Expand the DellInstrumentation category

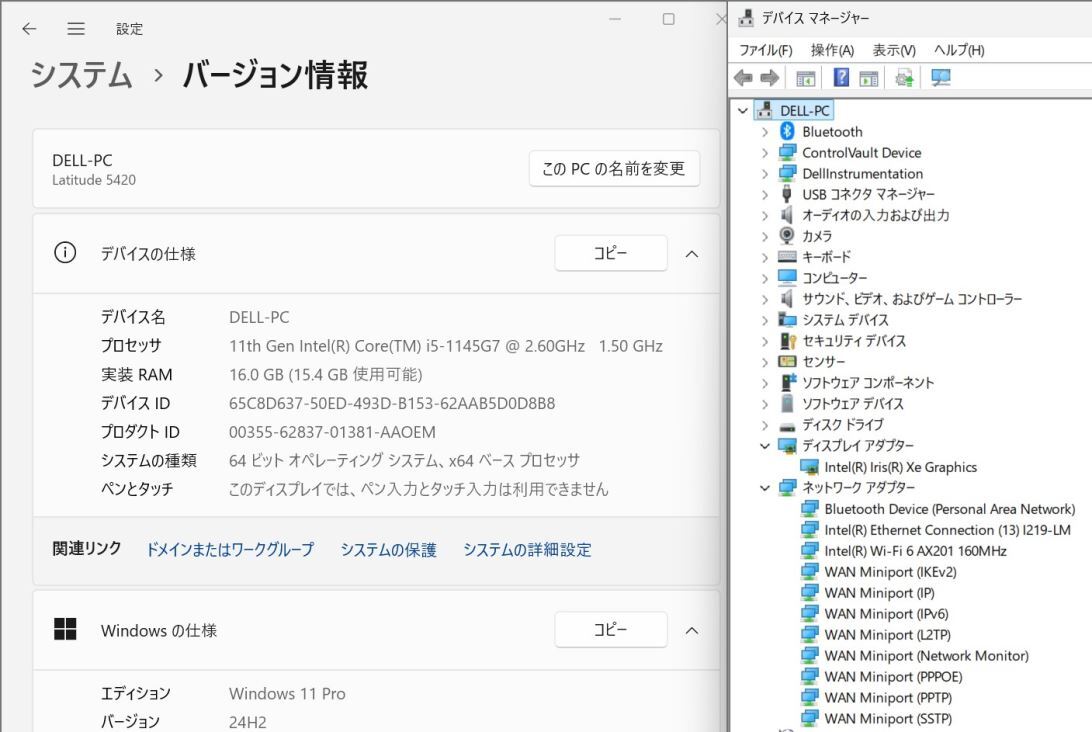coord(765,173)
